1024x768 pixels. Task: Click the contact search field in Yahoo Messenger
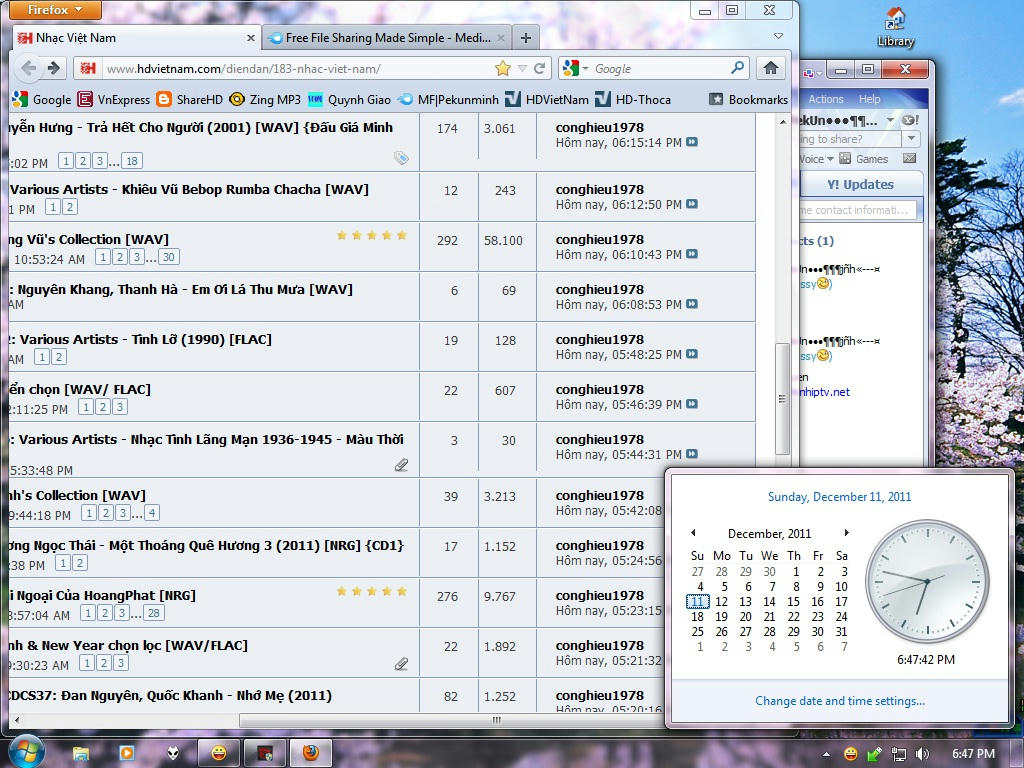857,210
